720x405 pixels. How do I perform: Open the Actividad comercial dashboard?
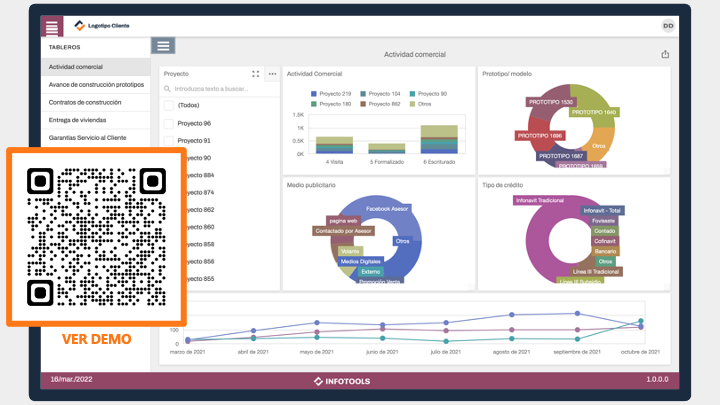pos(96,67)
